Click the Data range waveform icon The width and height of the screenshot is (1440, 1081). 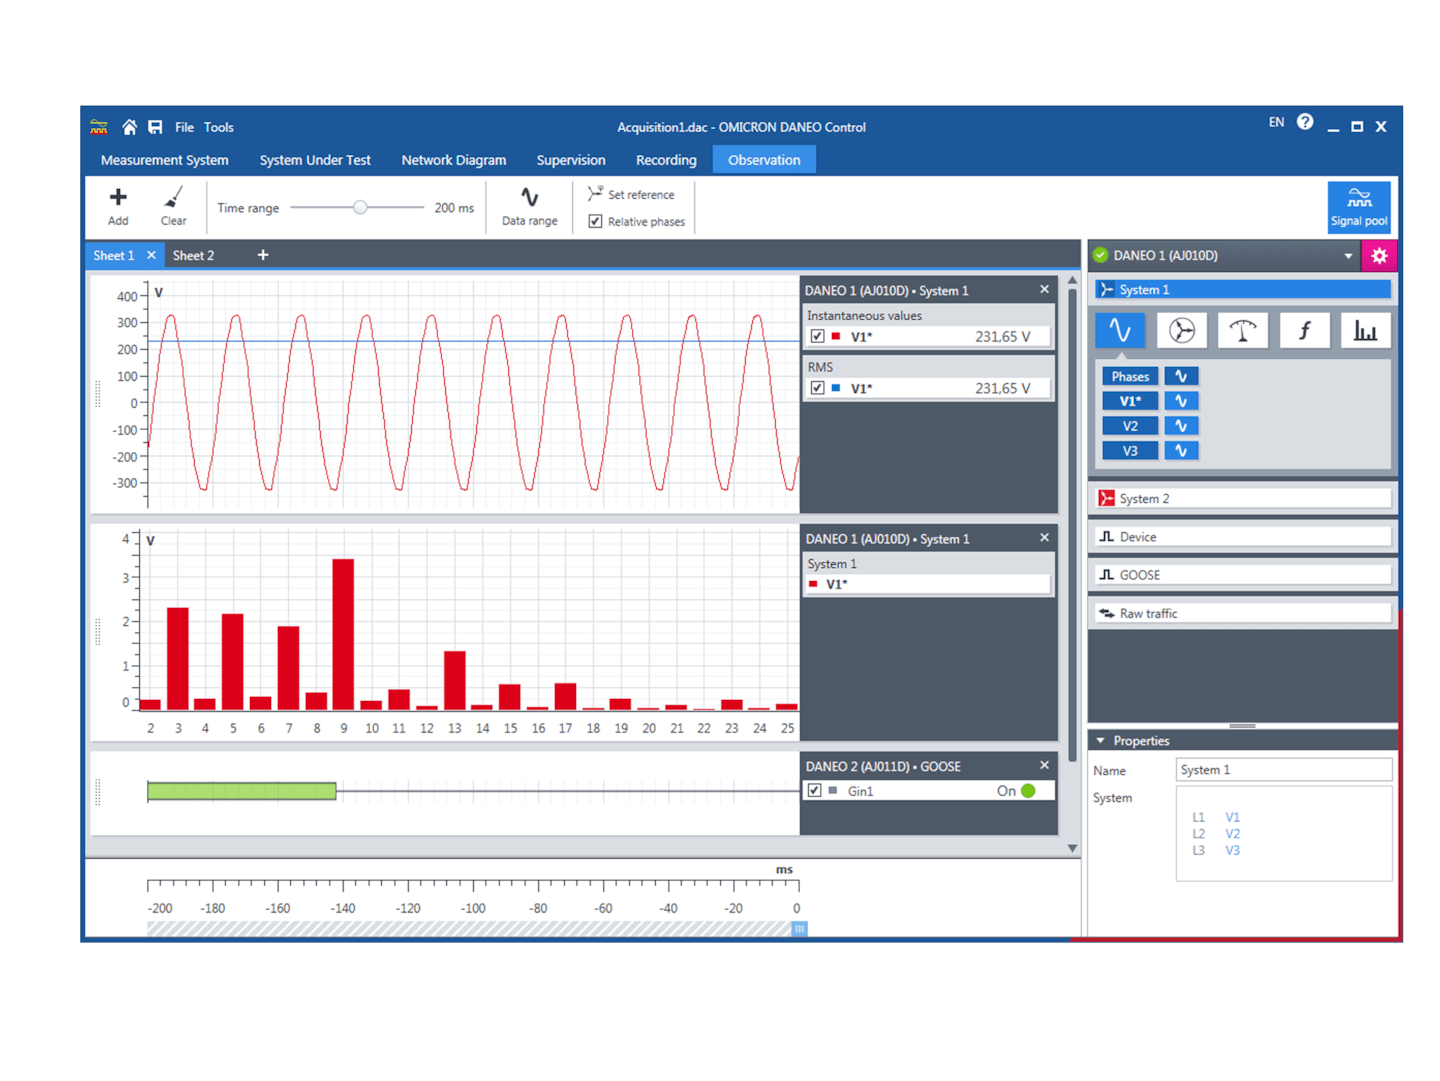tap(529, 206)
